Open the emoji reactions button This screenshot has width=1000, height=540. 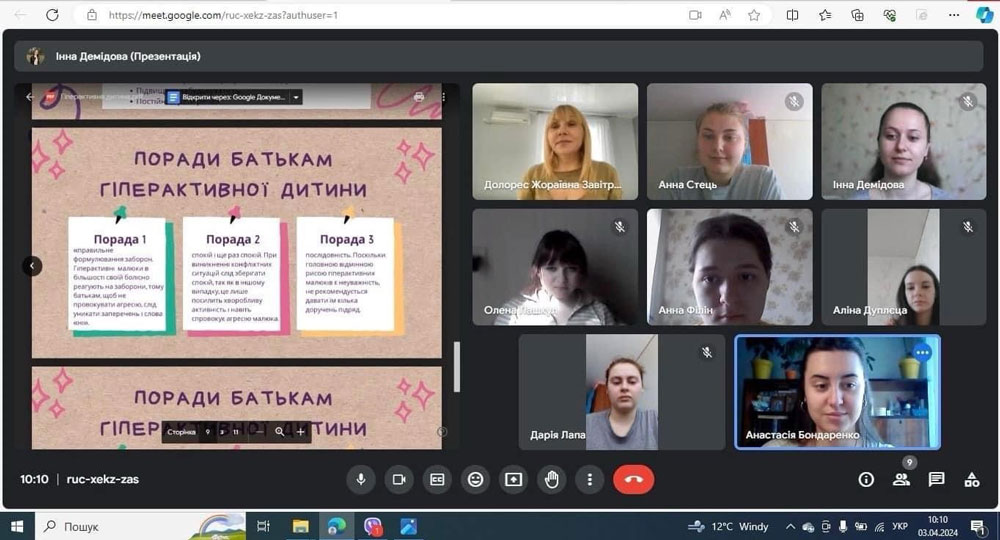475,479
